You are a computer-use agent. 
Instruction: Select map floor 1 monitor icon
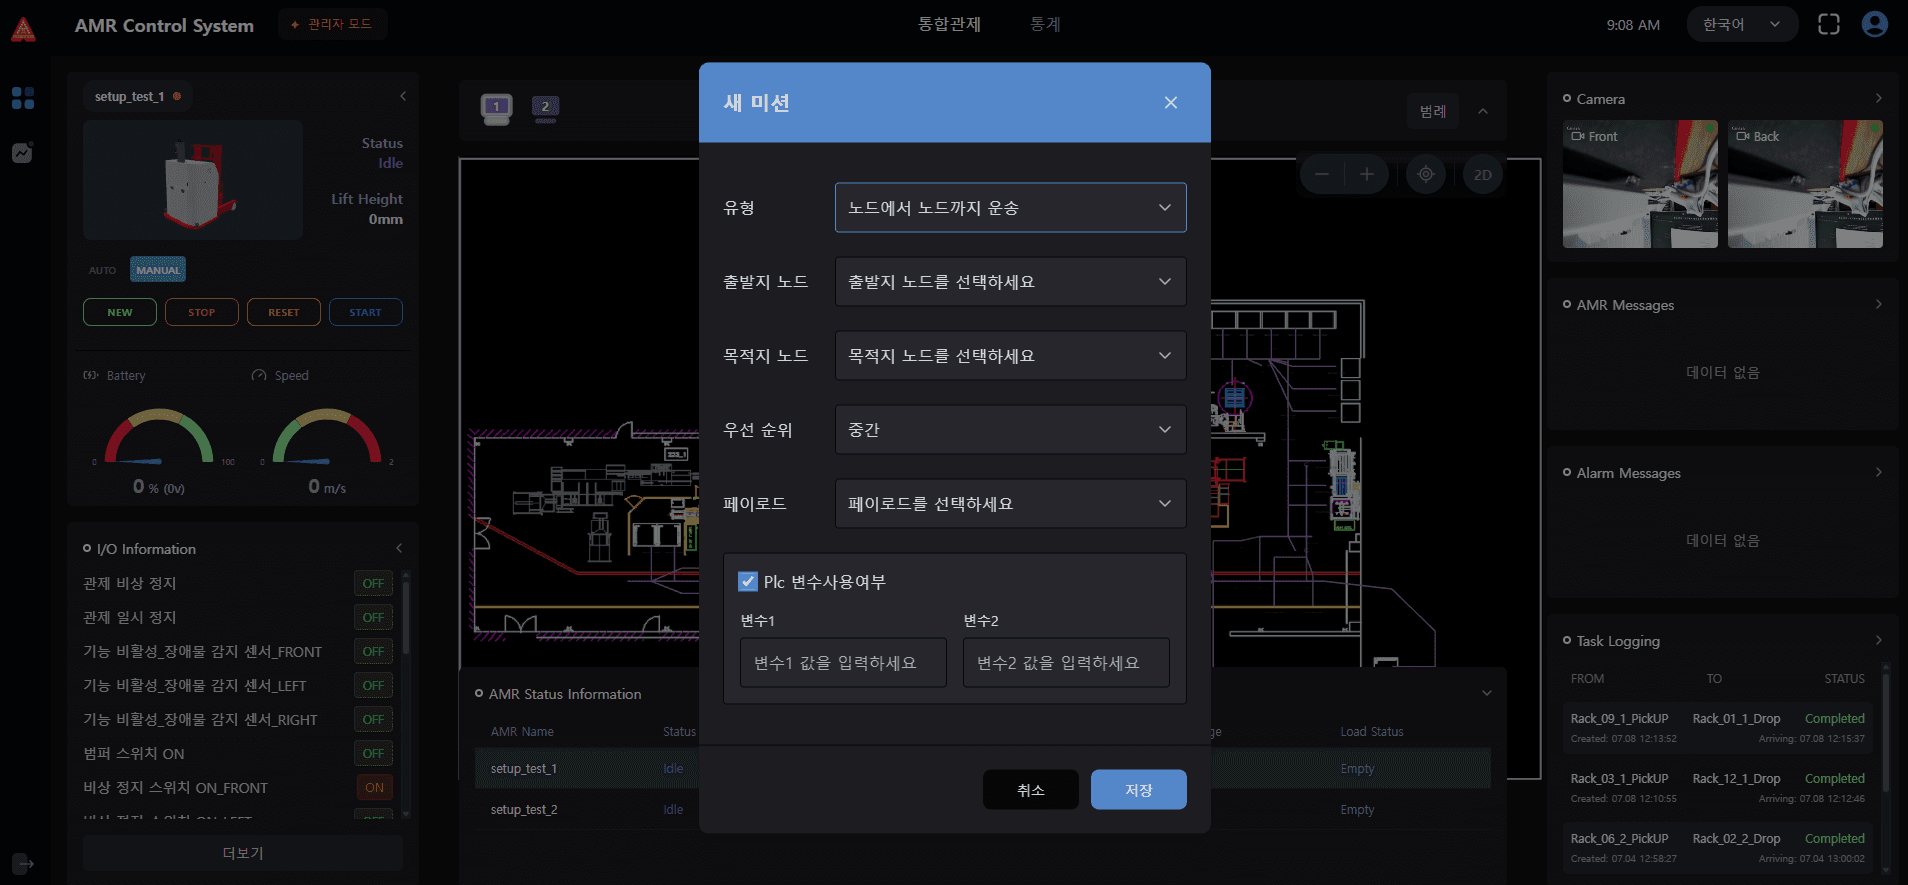pos(496,108)
